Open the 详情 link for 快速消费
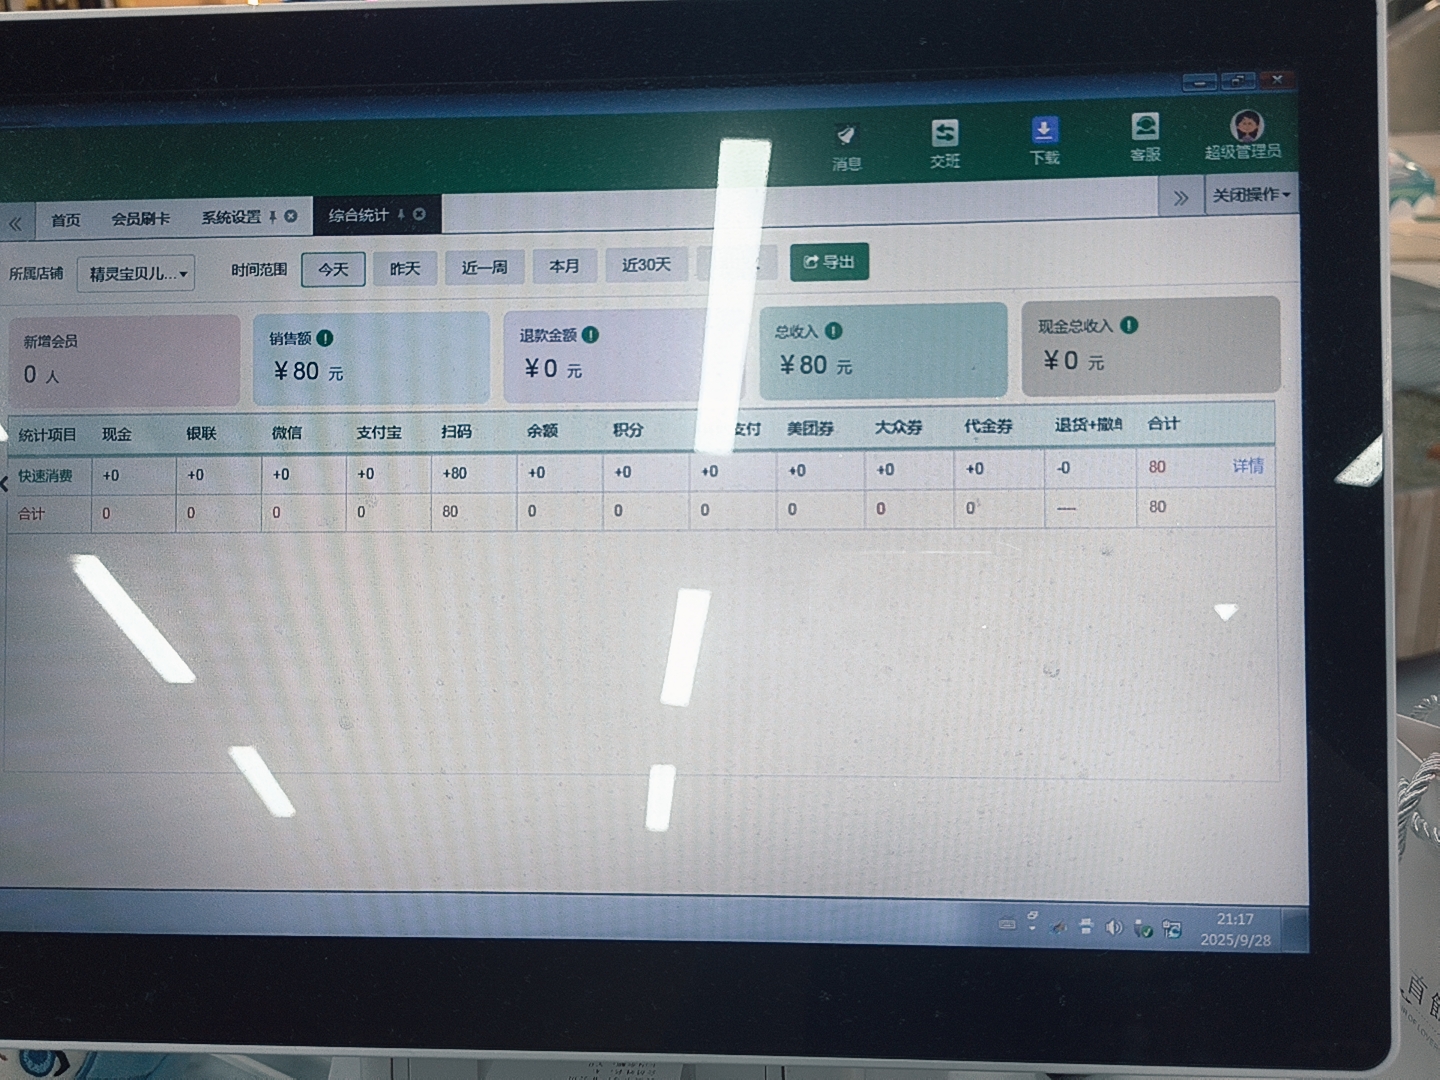The width and height of the screenshot is (1440, 1080). coord(1247,466)
